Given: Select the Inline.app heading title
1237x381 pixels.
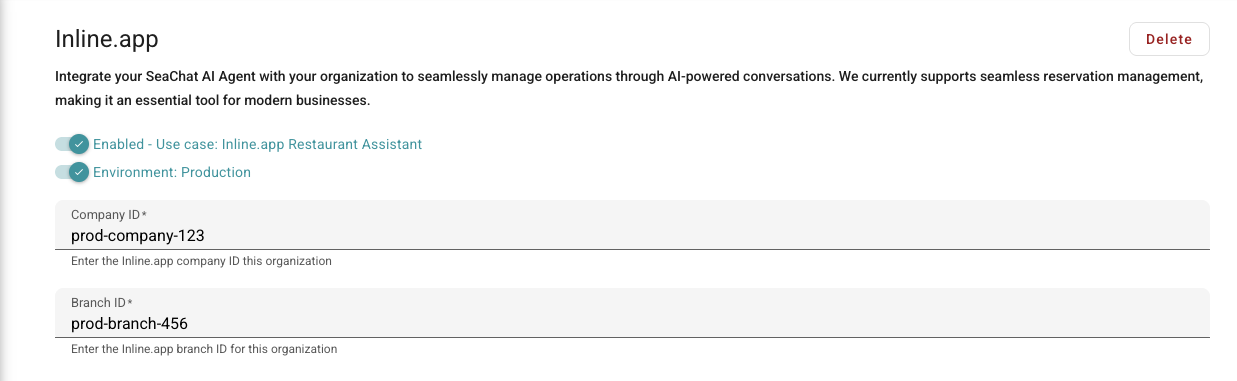Looking at the screenshot, I should [x=106, y=39].
